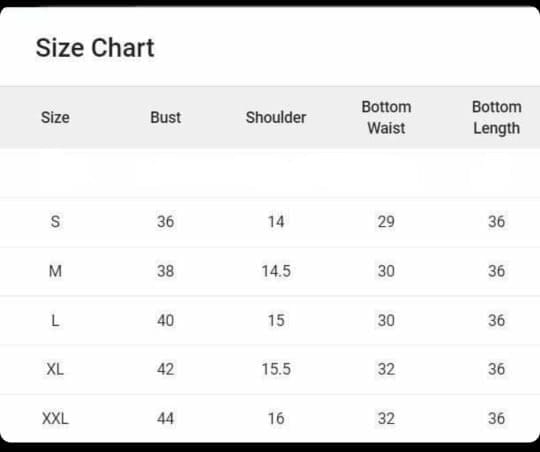Select the Bust column header
540x452 pixels.
[x=165, y=117]
